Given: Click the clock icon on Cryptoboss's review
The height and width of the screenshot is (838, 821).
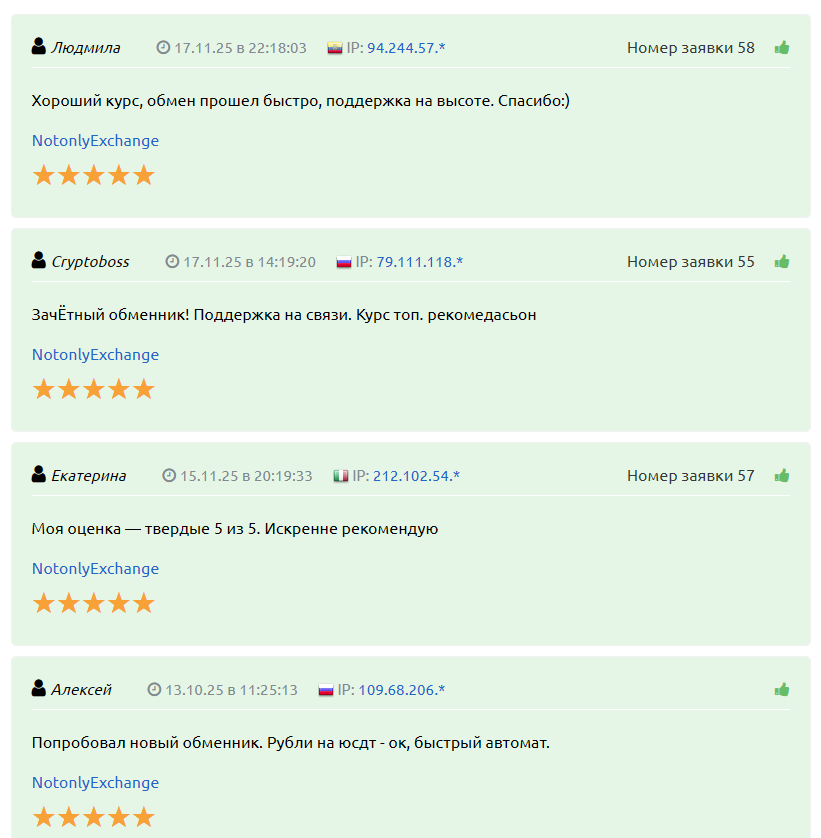Looking at the screenshot, I should pyautogui.click(x=170, y=261).
